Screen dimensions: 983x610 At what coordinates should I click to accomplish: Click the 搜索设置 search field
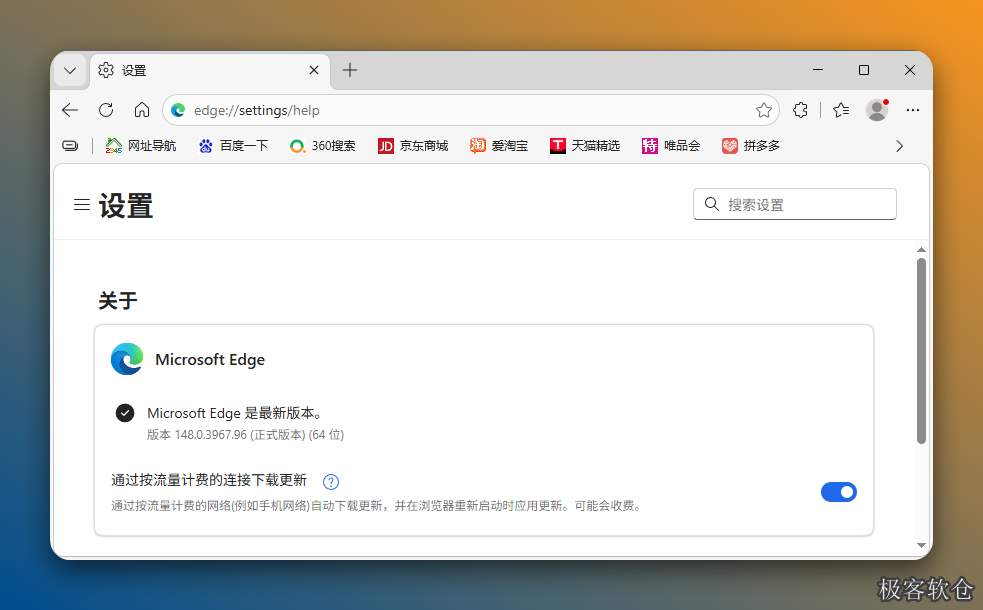(795, 204)
